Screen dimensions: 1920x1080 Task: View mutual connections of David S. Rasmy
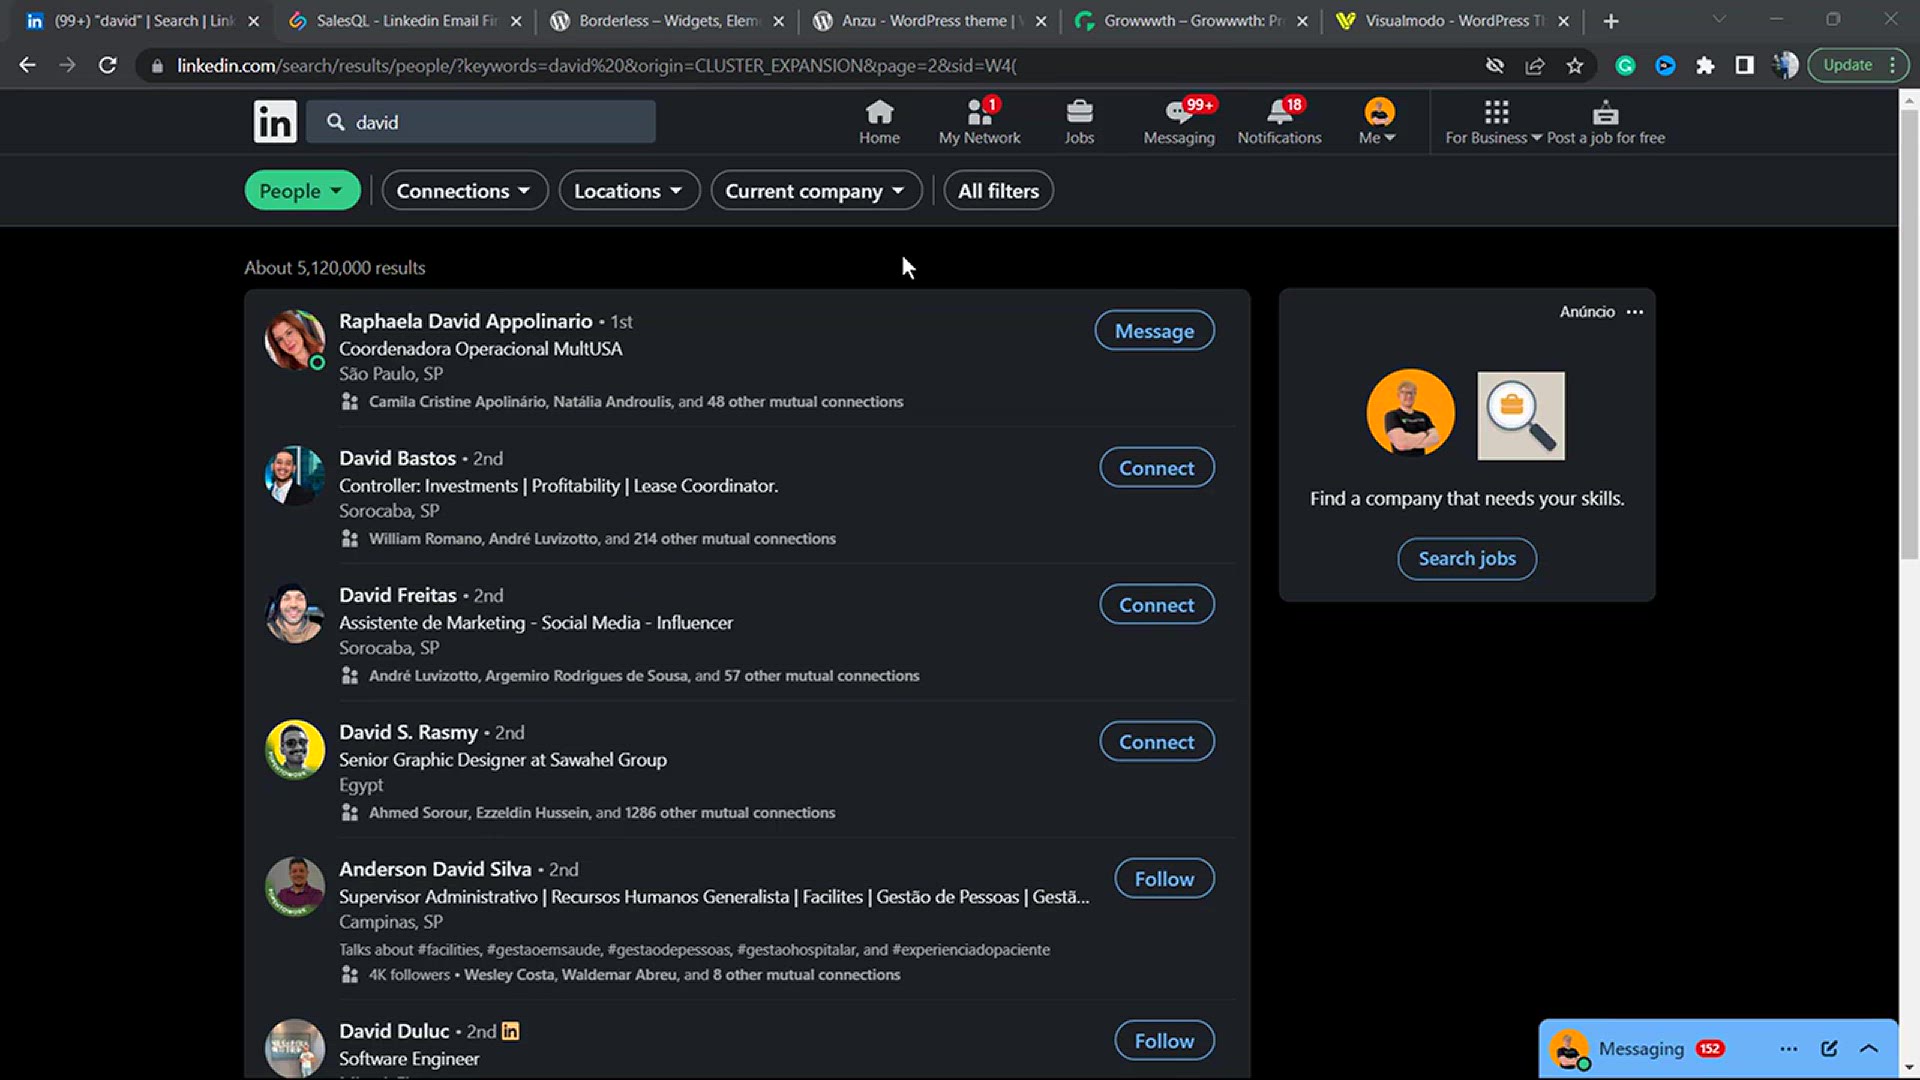602,813
